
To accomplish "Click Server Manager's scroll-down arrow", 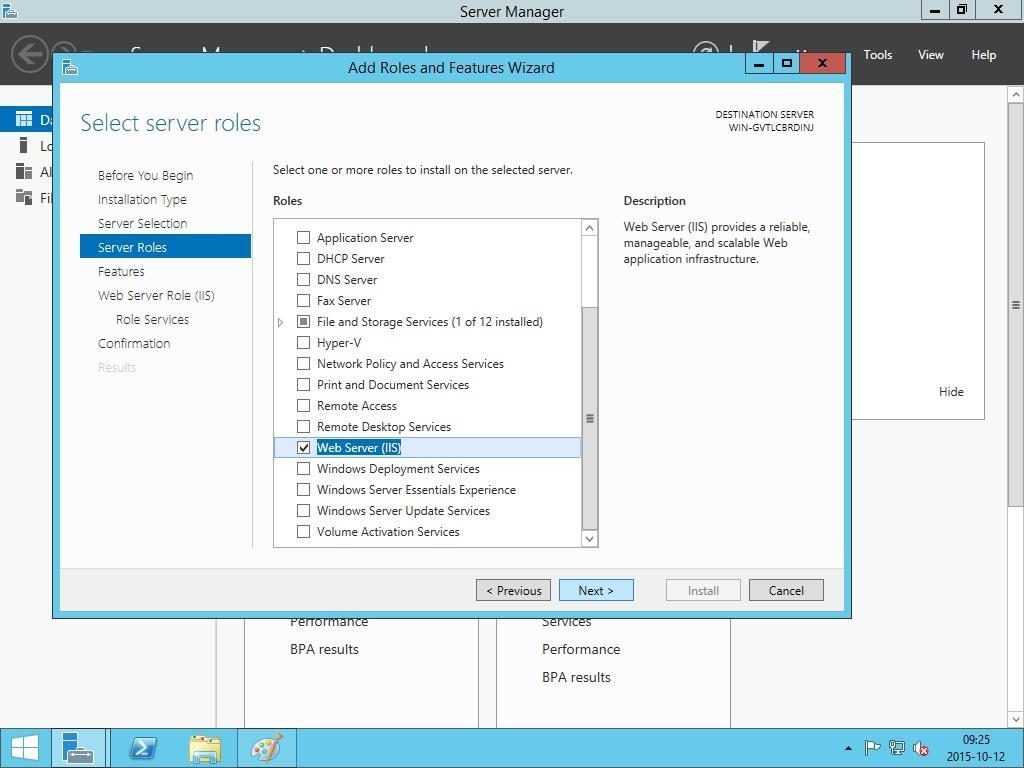I will 1016,720.
